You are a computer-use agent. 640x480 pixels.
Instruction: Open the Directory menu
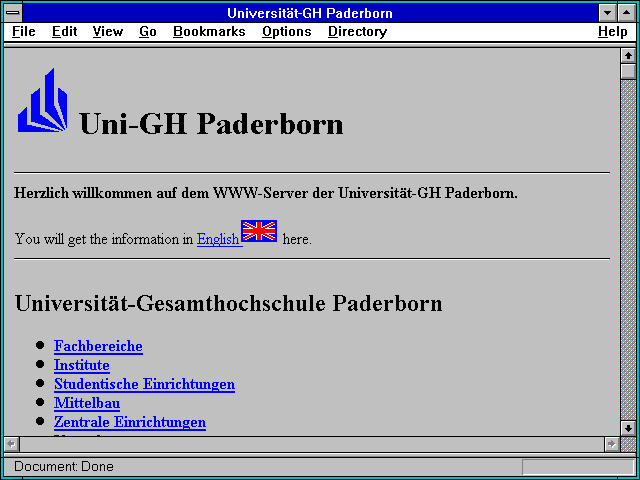357,32
